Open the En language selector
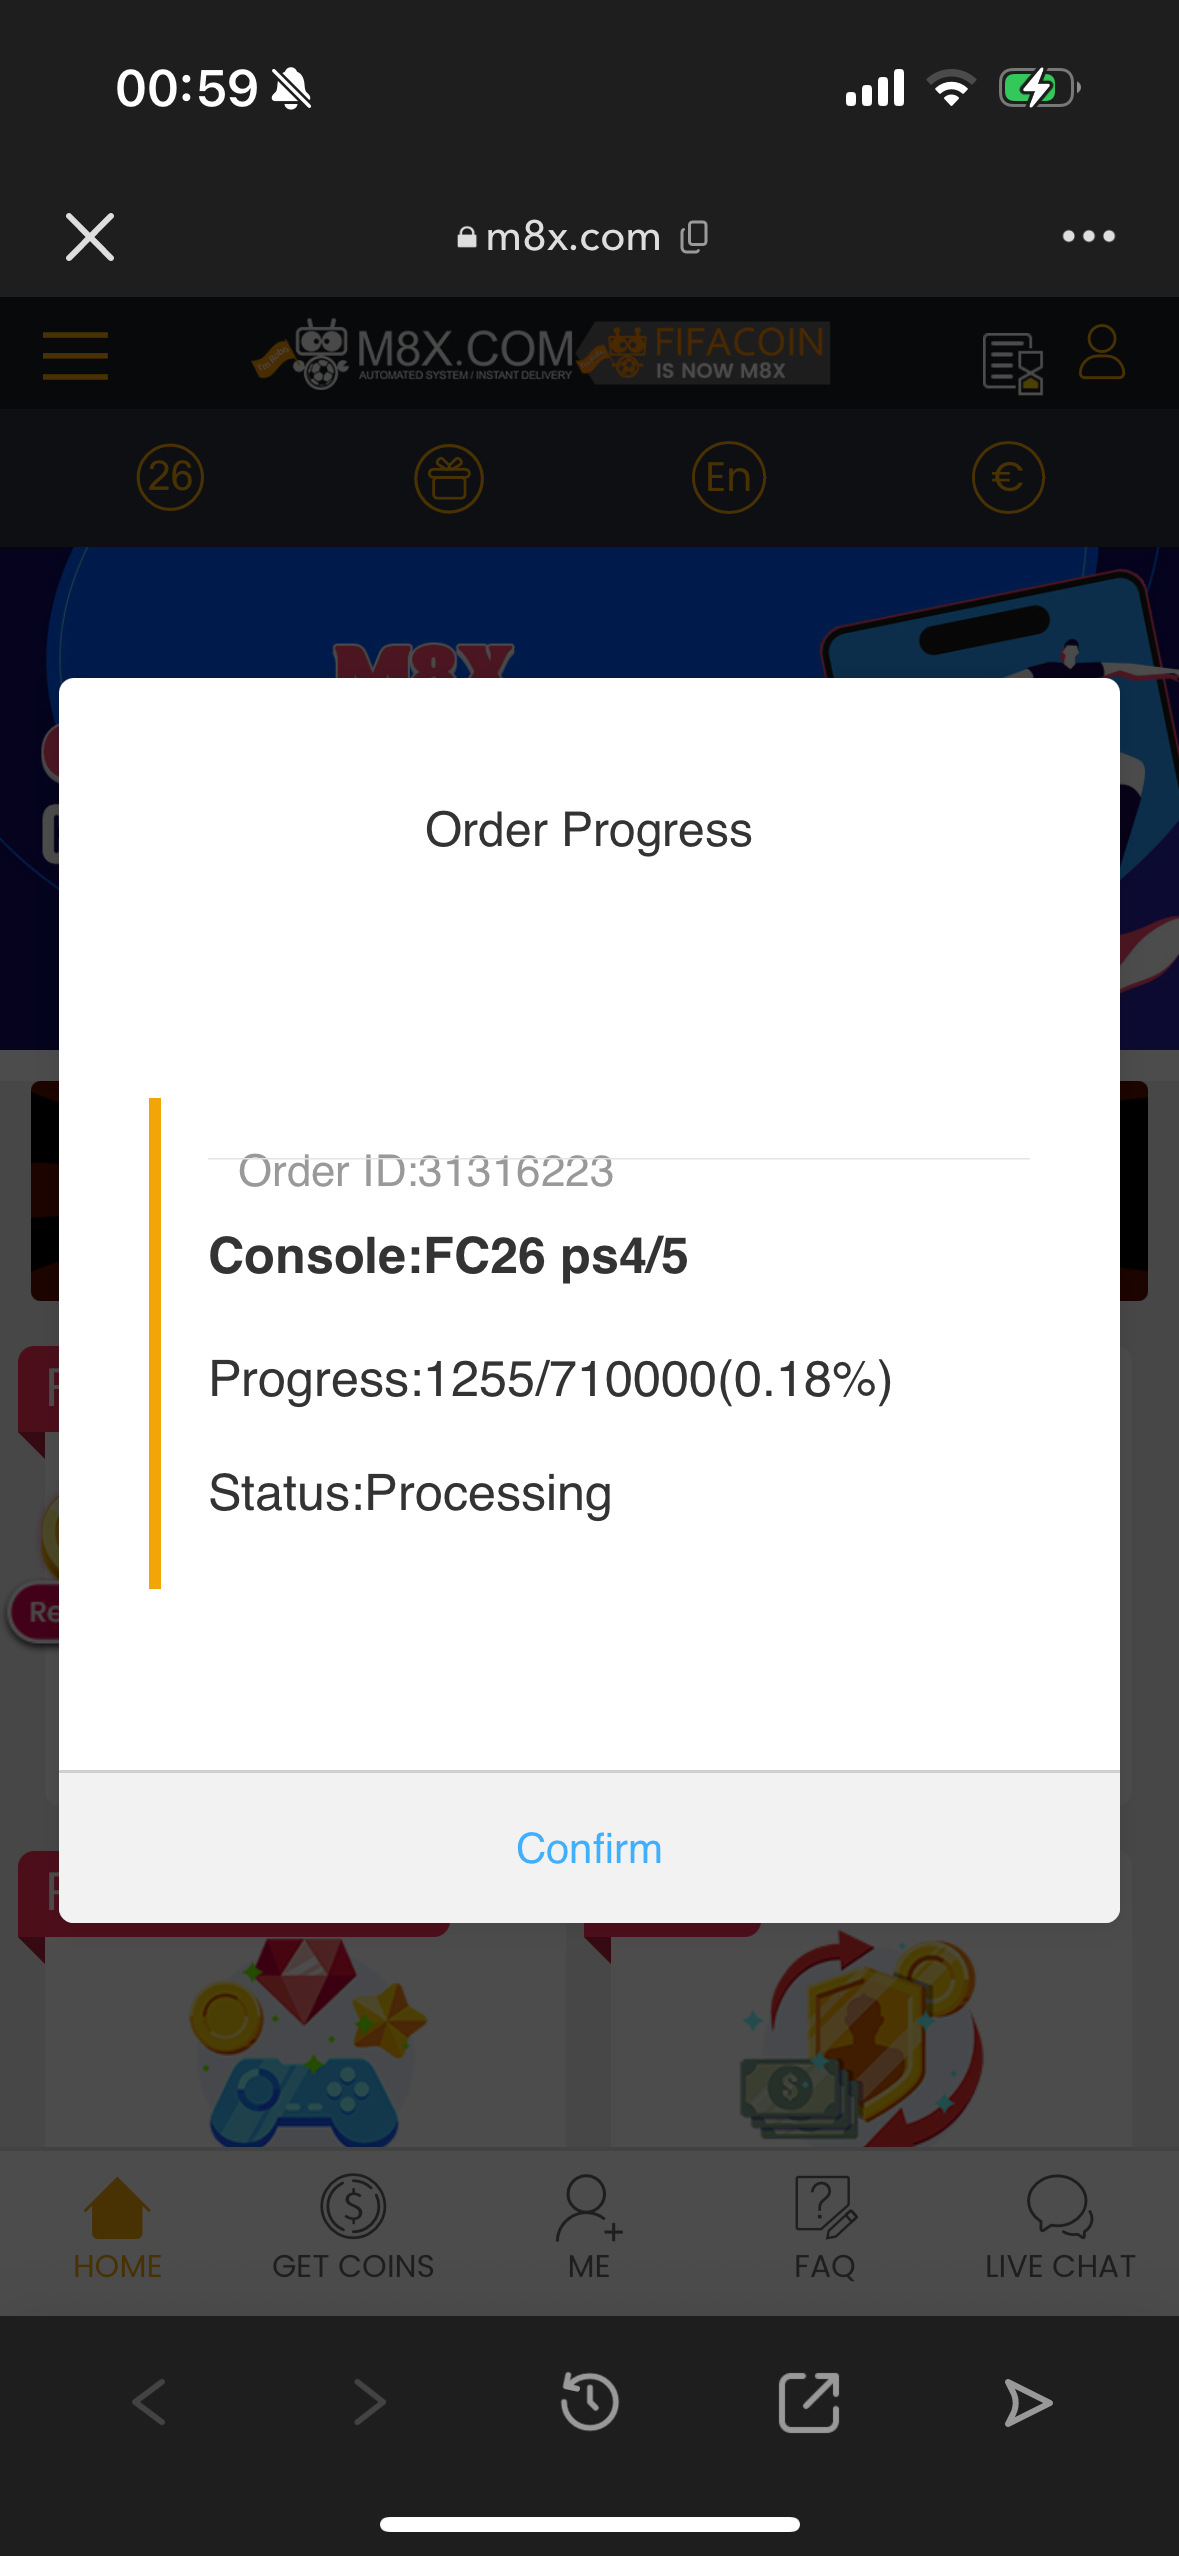 (x=728, y=478)
